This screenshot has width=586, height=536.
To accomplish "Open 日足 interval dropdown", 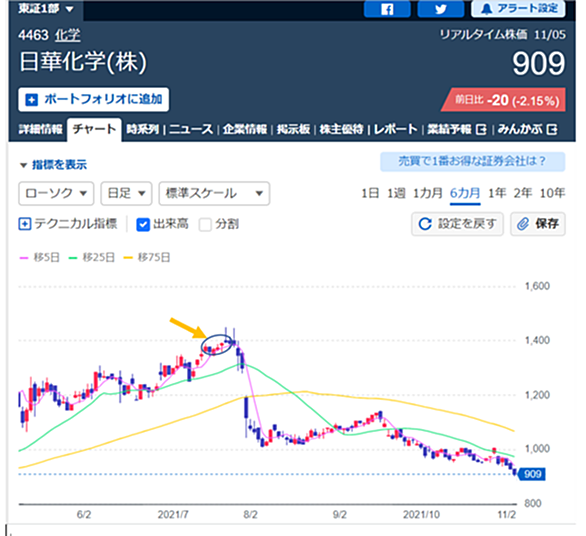I will coord(126,194).
